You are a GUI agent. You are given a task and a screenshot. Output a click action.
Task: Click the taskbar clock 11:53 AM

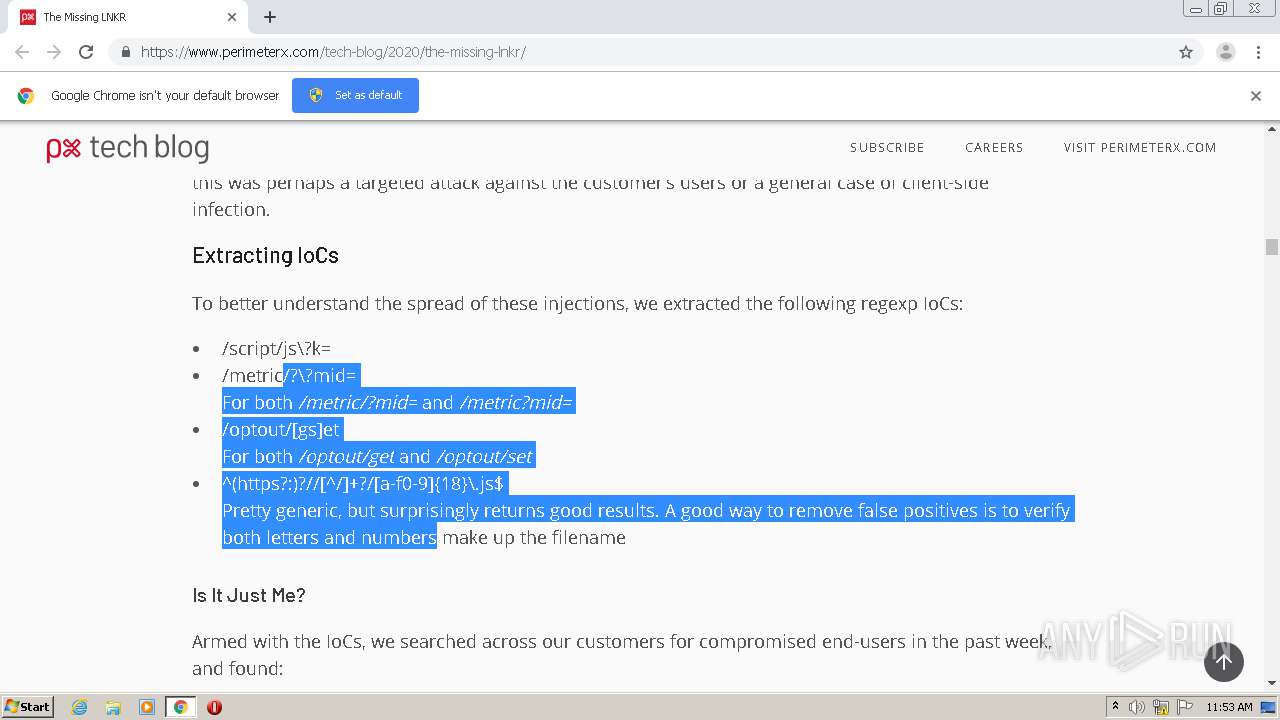click(1229, 707)
